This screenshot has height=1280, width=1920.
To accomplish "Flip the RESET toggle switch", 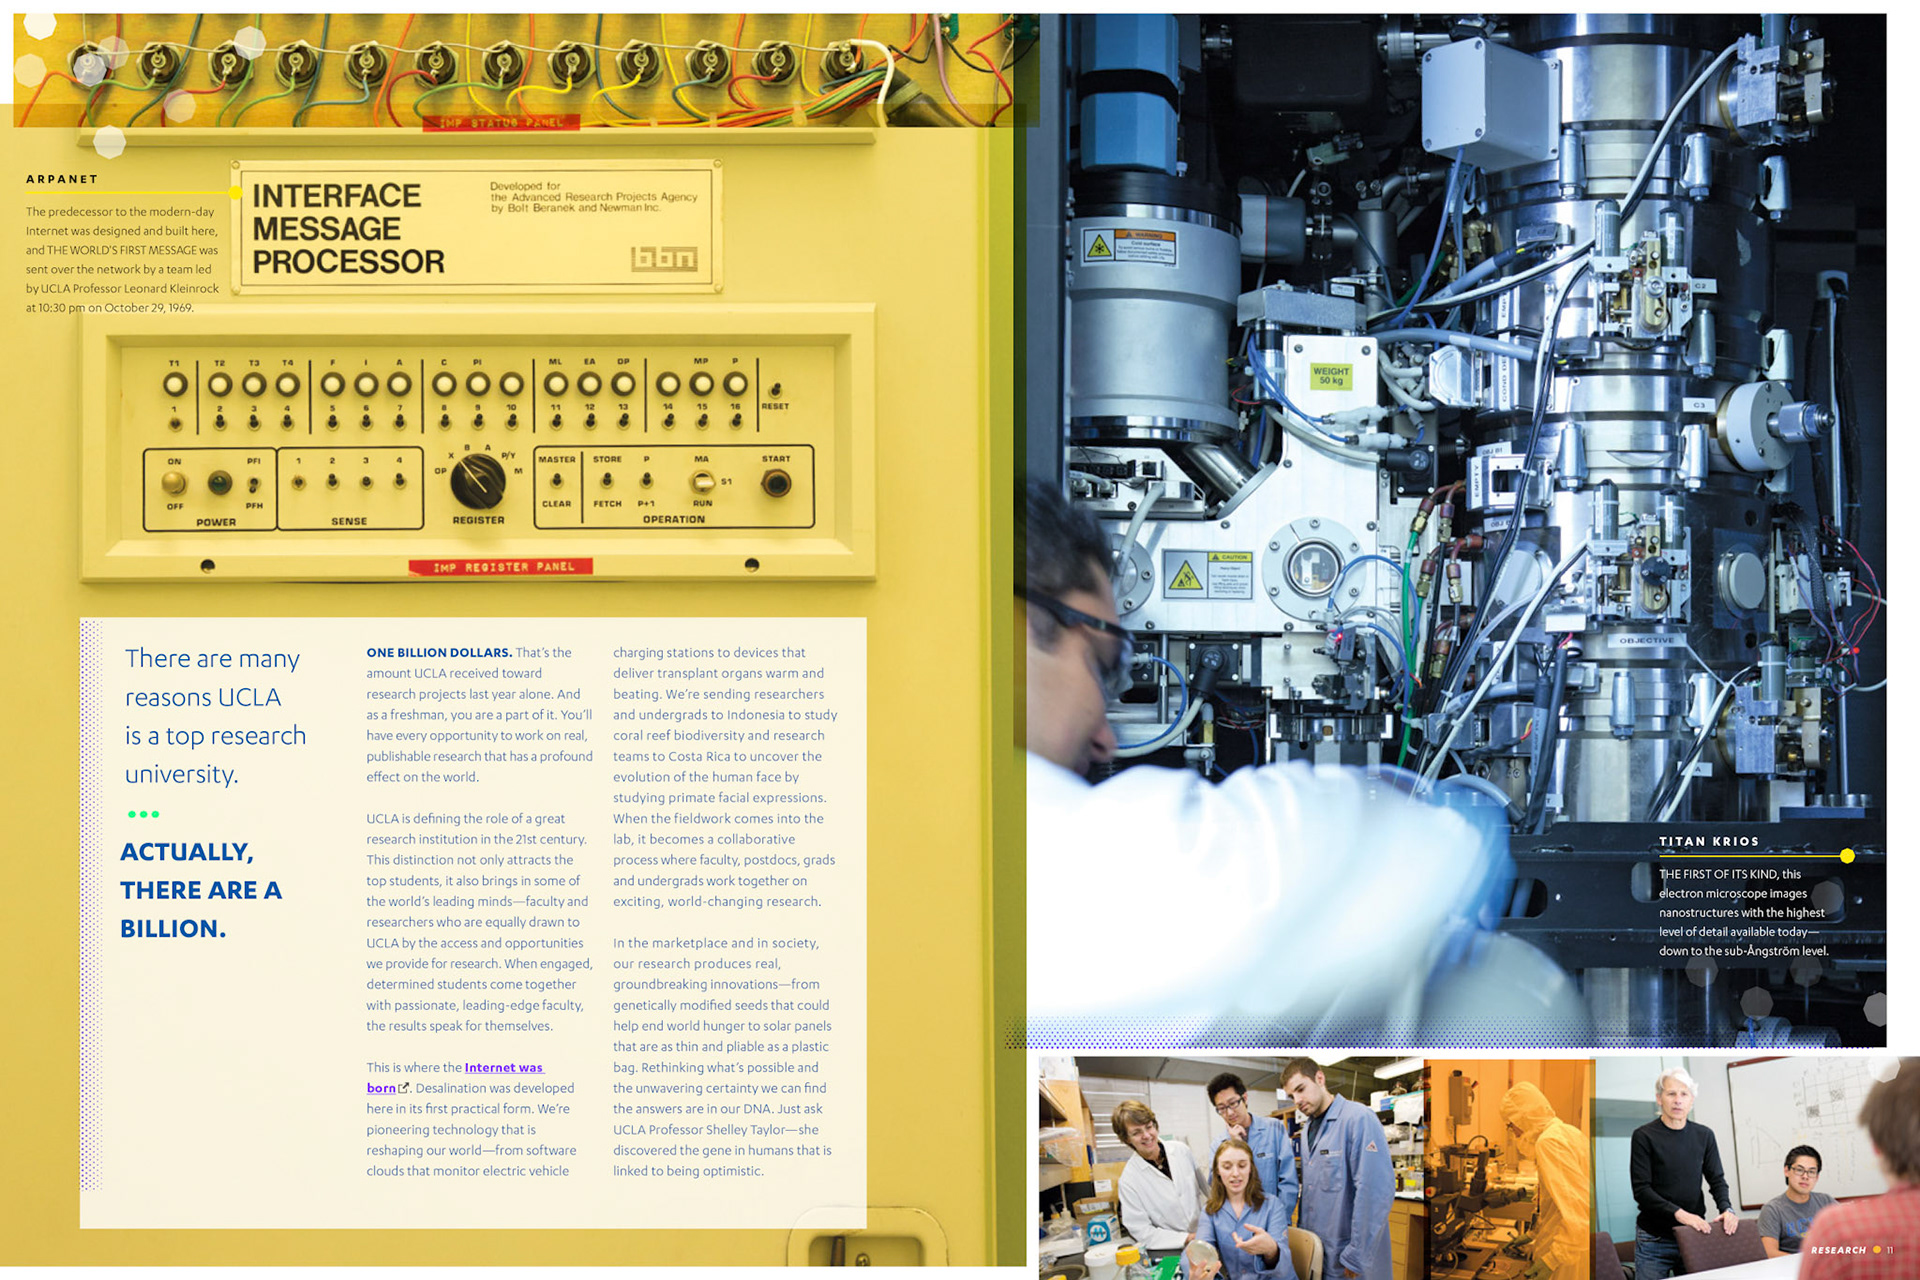I will [774, 390].
